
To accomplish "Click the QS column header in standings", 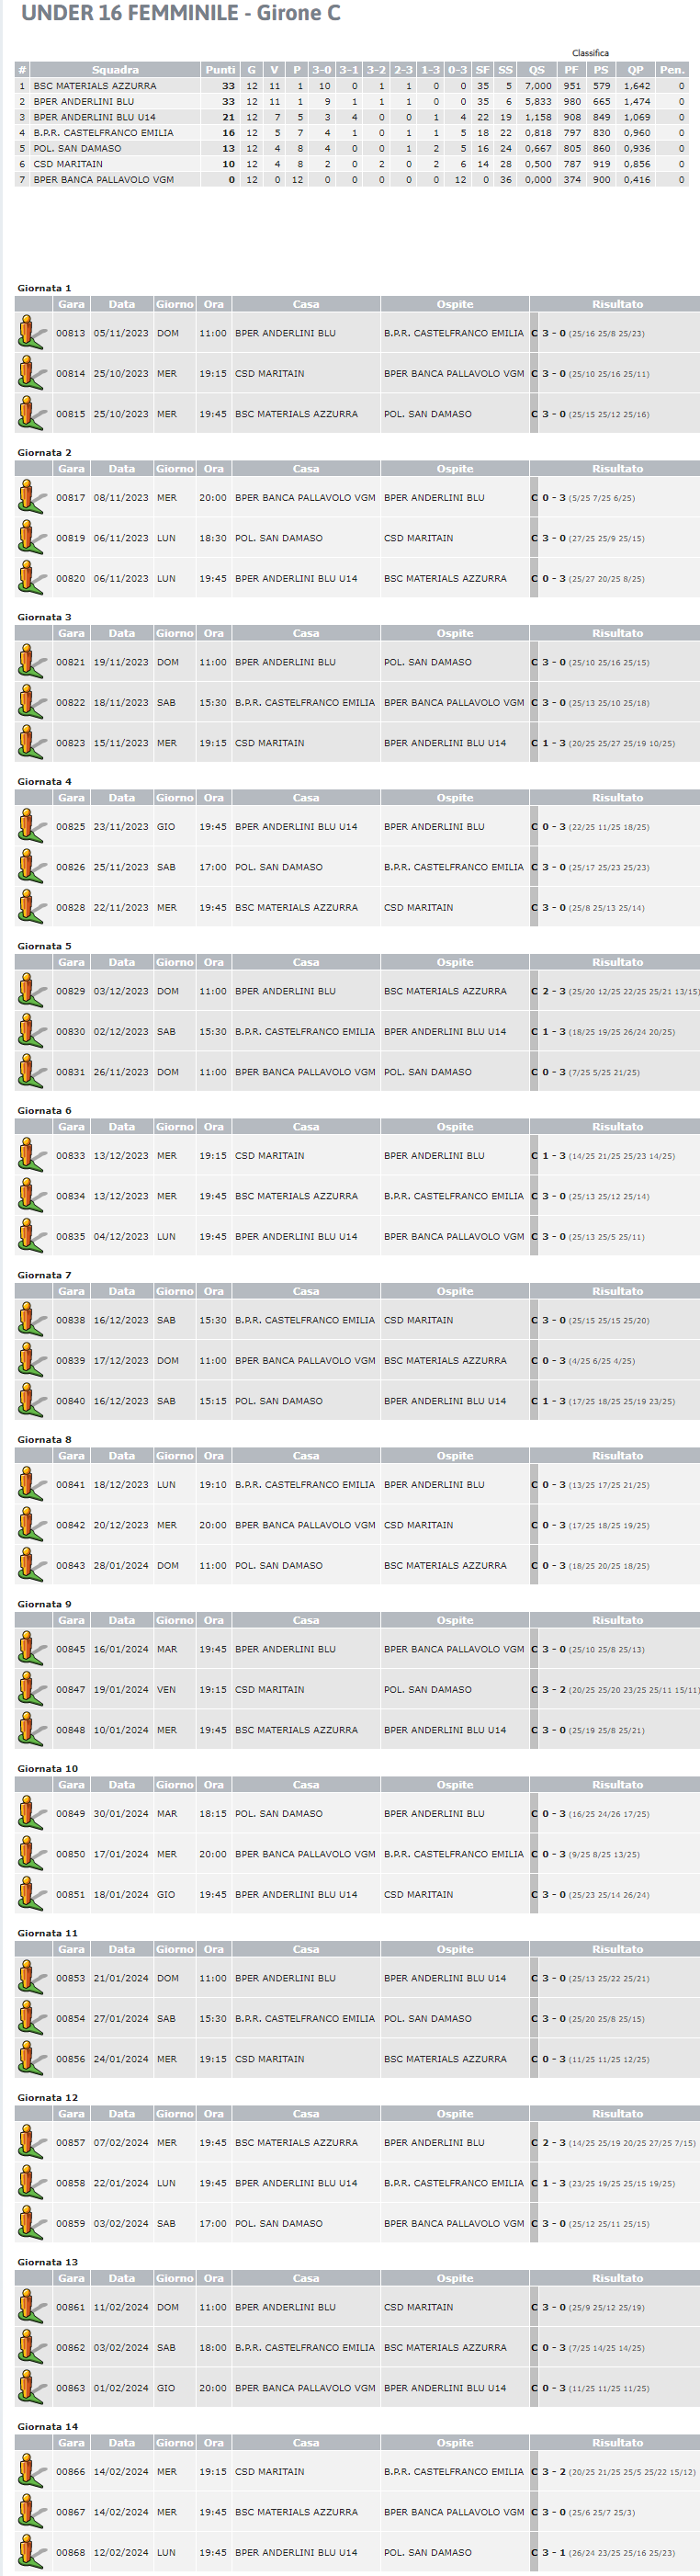I will coord(537,70).
